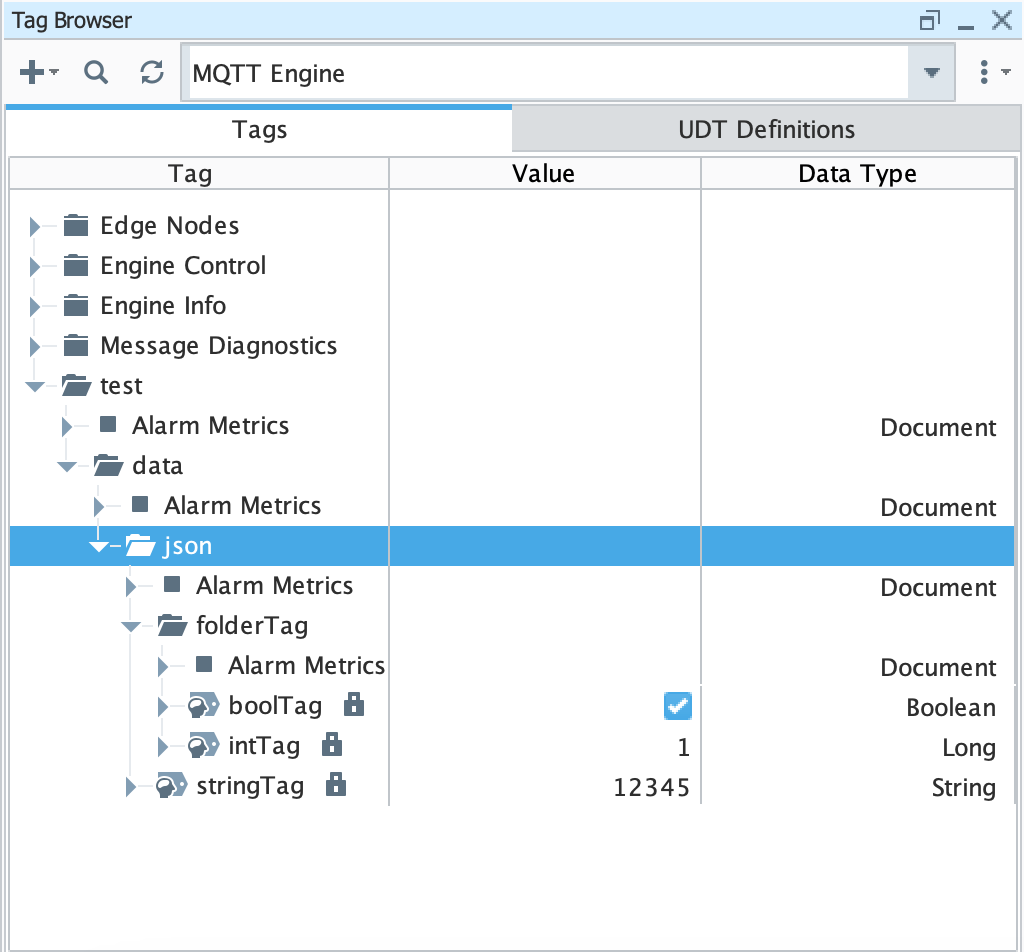Expand the Message Diagnostics folder
This screenshot has height=952, width=1024.
[x=36, y=347]
